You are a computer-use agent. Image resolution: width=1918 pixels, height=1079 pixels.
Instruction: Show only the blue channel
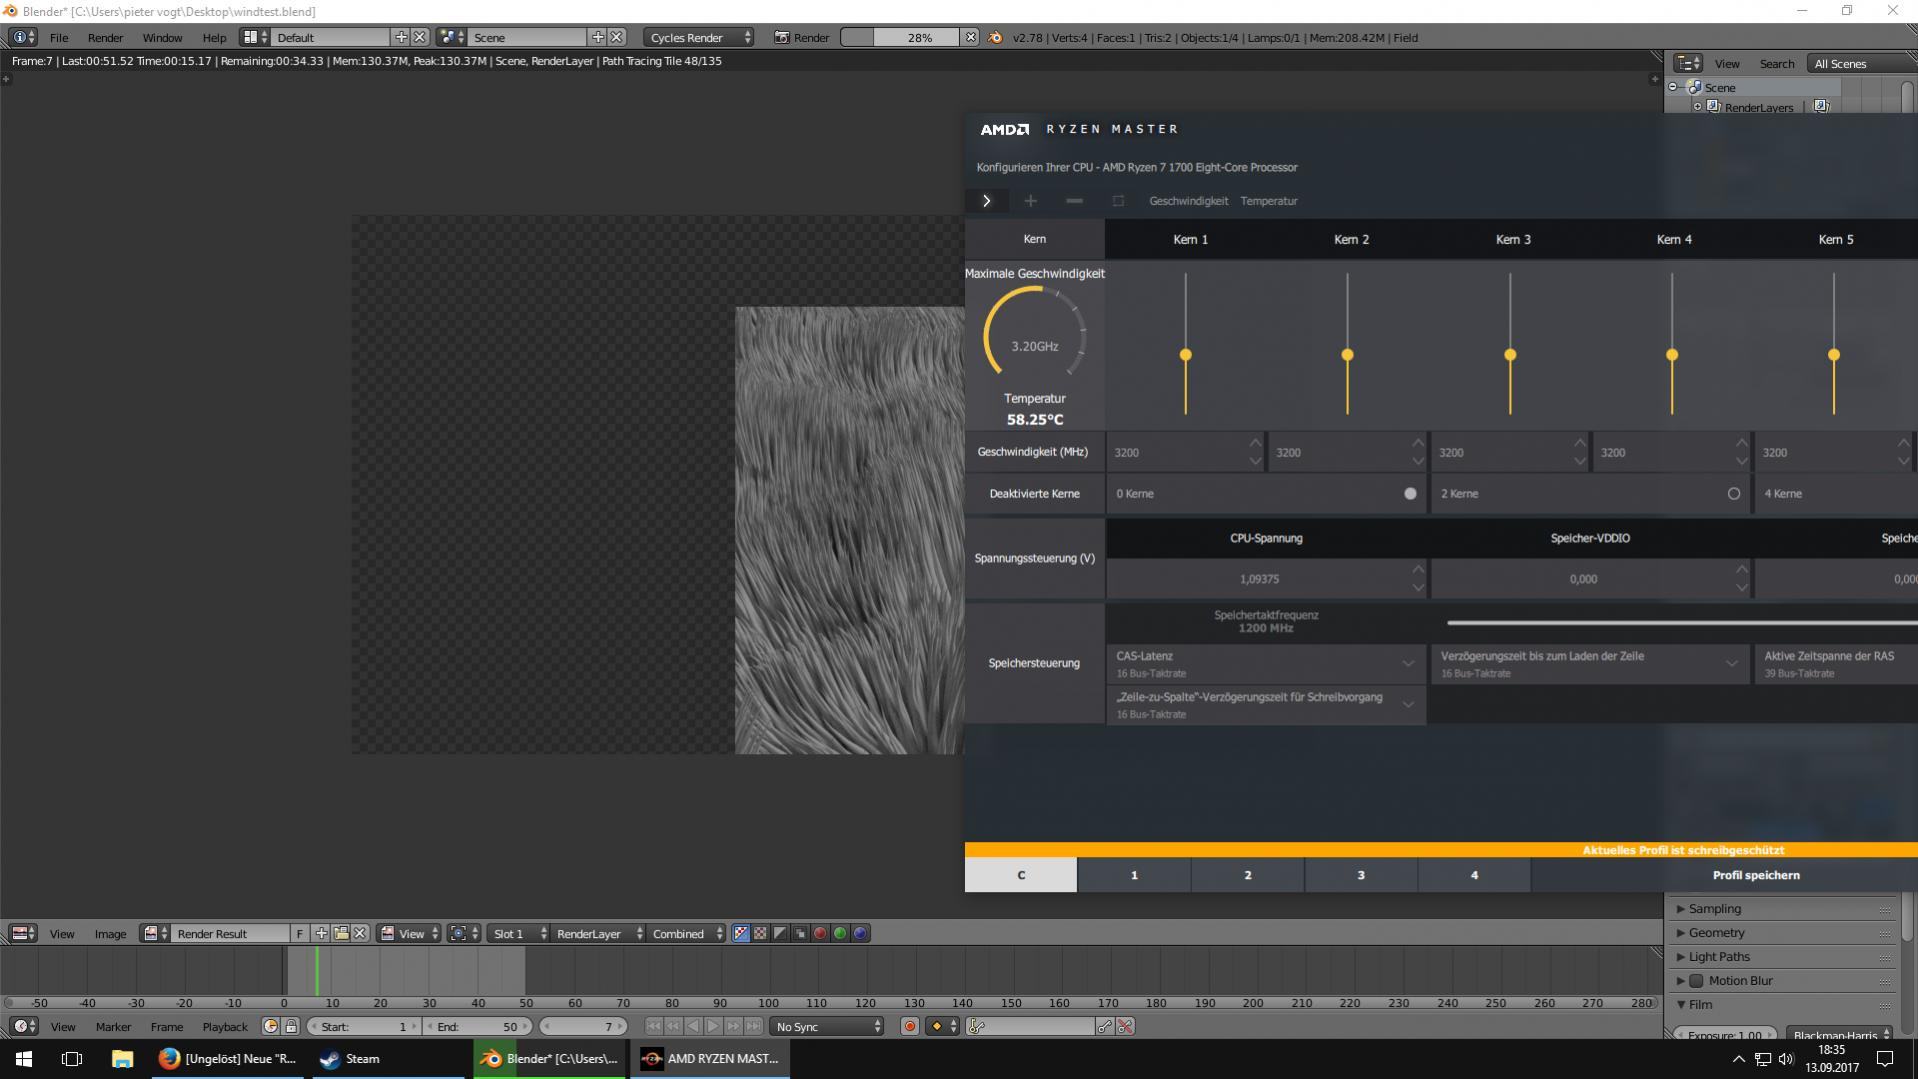point(860,933)
